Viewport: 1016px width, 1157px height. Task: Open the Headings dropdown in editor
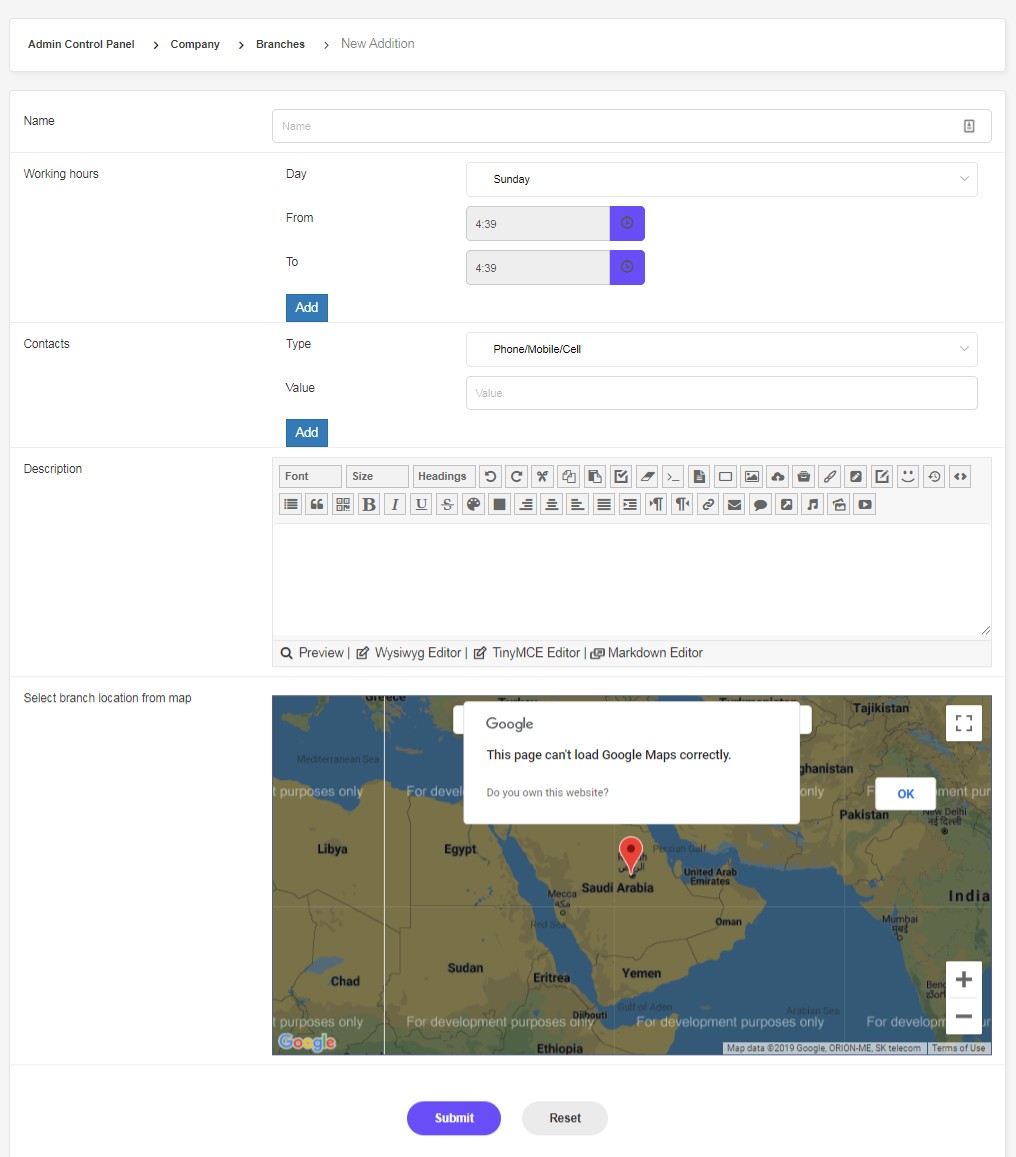coord(444,477)
